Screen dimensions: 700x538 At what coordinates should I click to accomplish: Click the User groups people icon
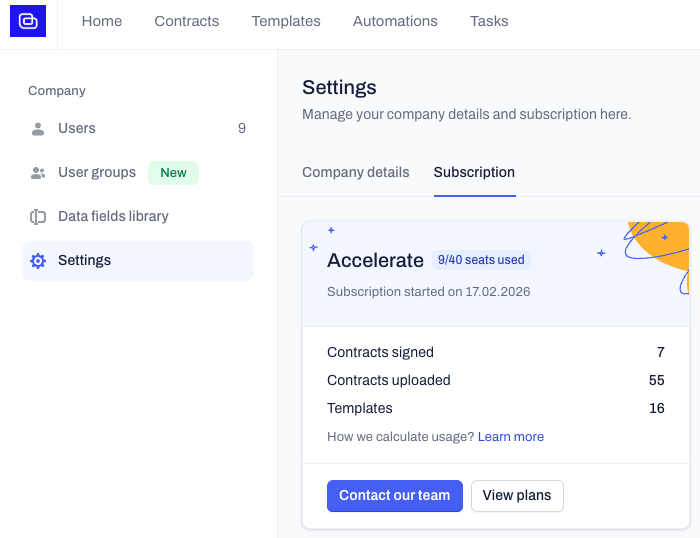tap(38, 172)
